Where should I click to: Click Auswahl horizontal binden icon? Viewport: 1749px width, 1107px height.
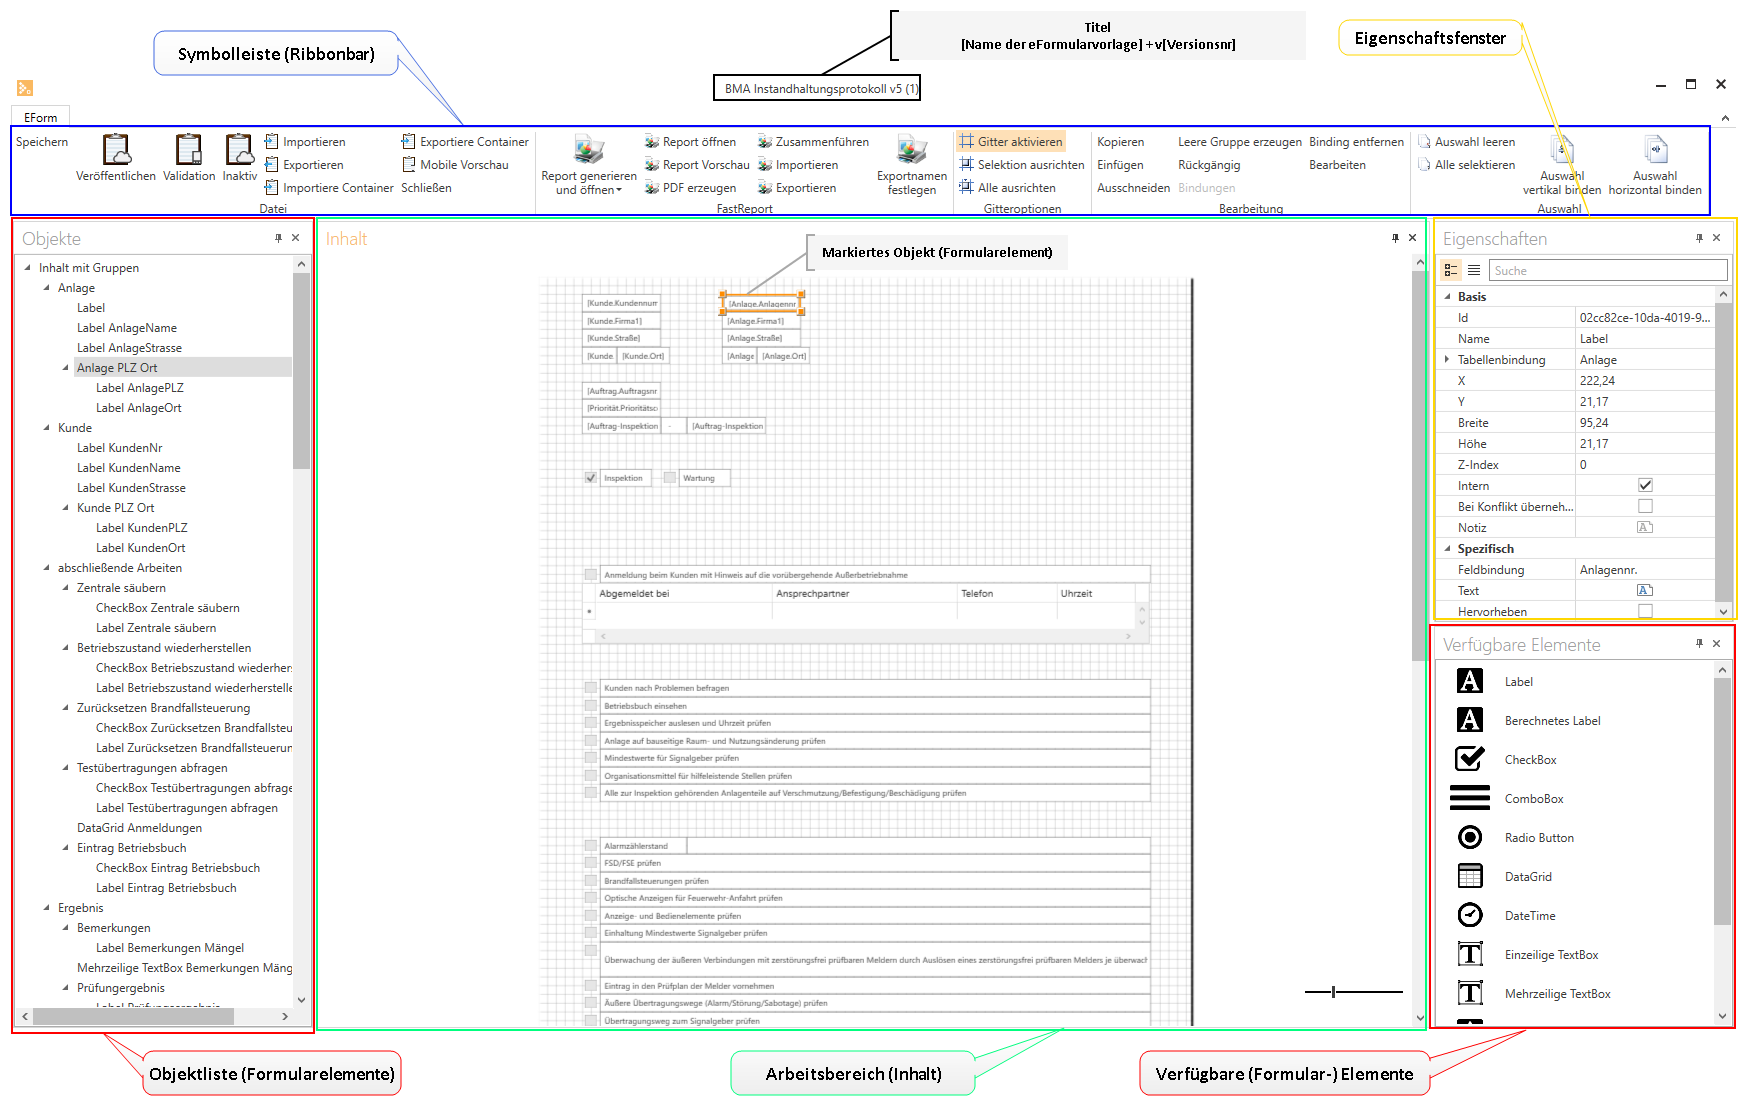point(1655,150)
